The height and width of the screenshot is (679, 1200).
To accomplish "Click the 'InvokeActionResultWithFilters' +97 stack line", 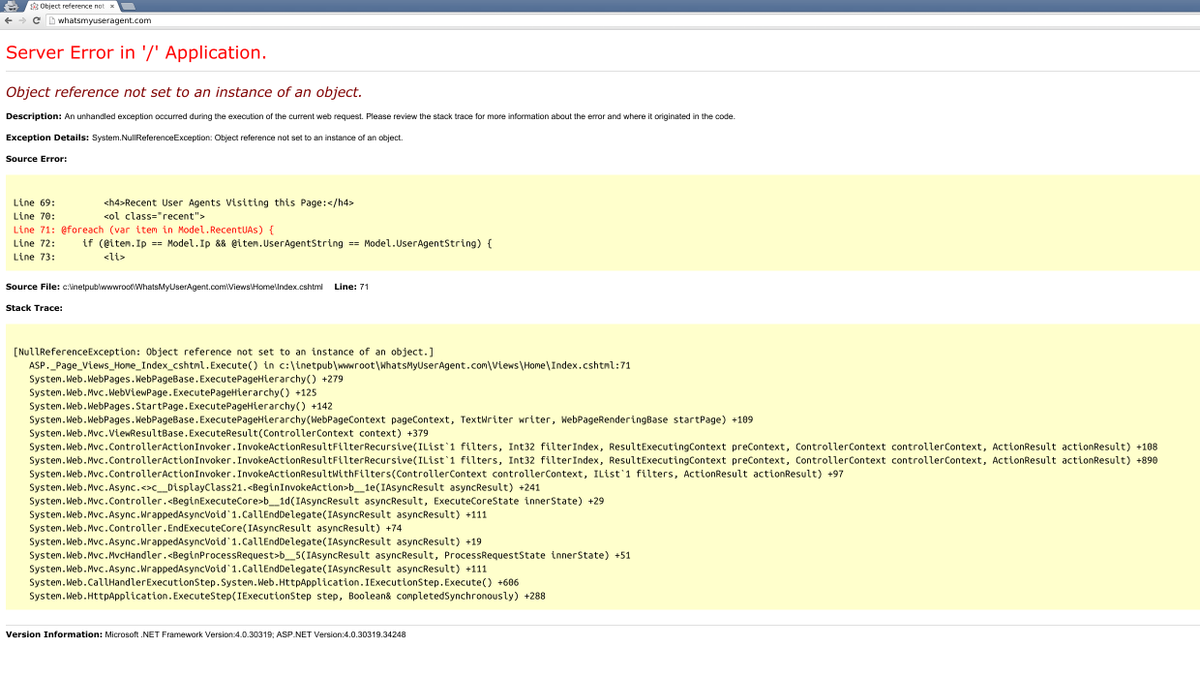I will 436,474.
